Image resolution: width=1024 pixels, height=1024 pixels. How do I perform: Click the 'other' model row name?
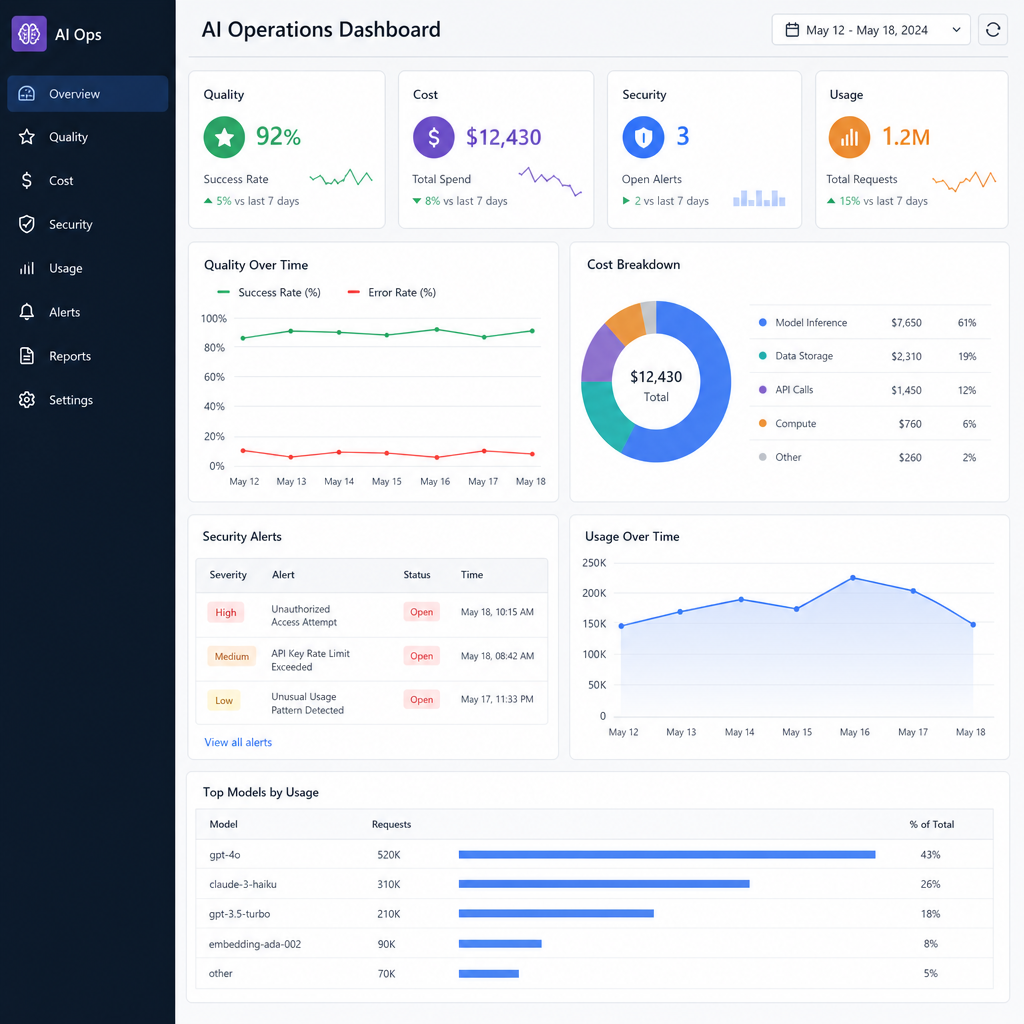click(221, 973)
